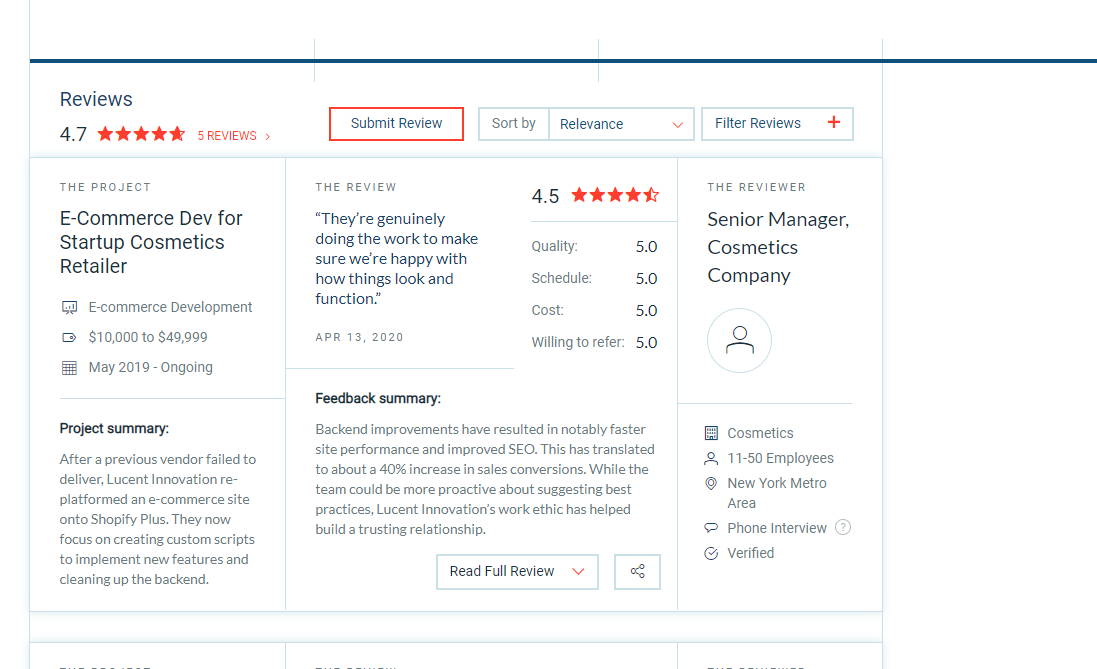This screenshot has width=1097, height=669.
Task: Click the Quality score 5.0
Action: coord(646,246)
